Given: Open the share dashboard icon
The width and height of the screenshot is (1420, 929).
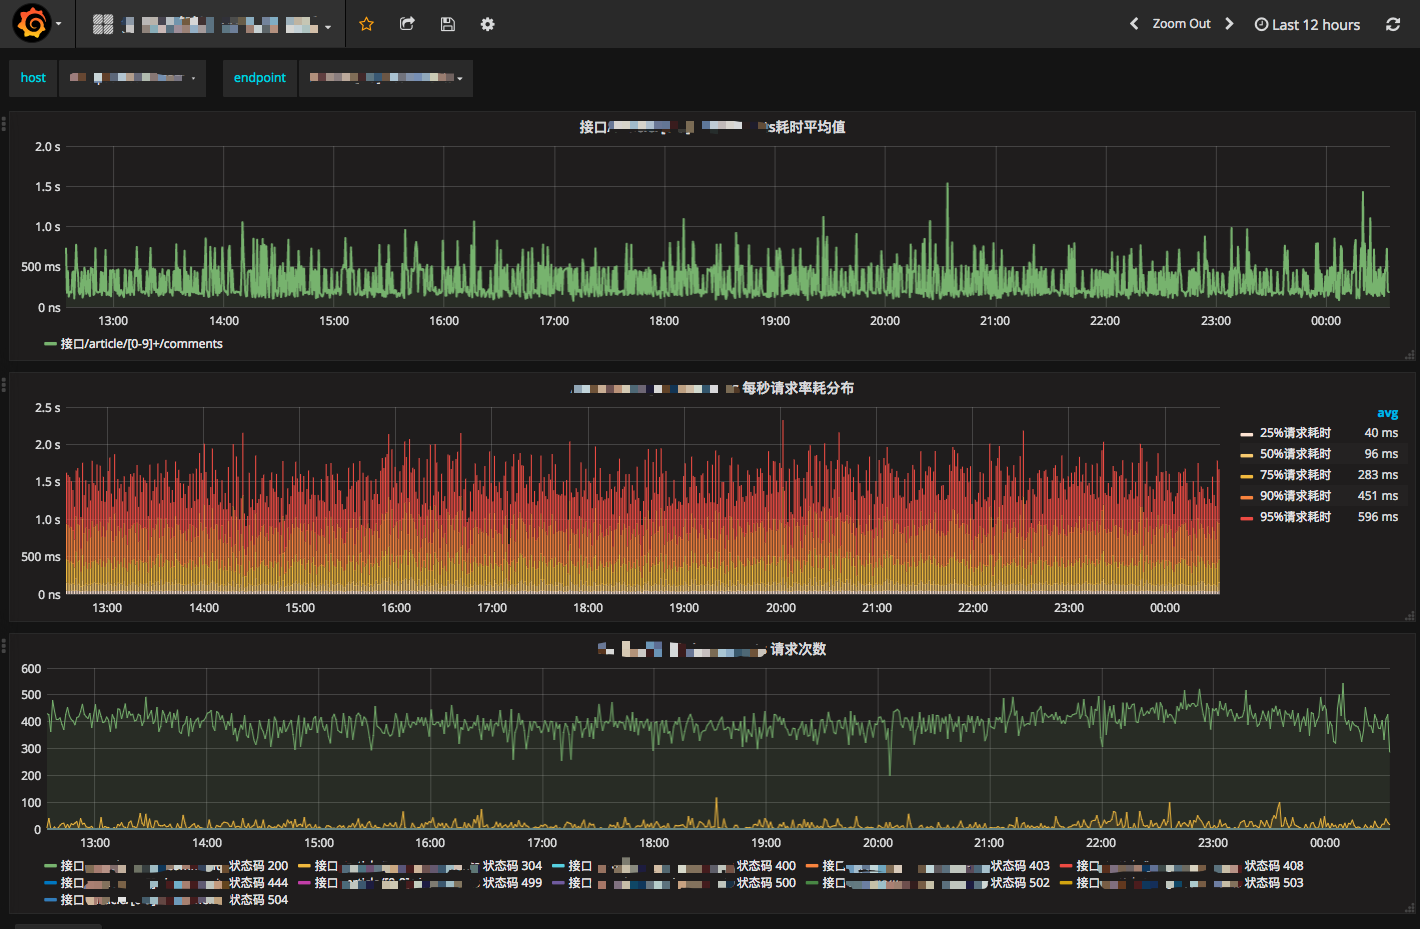Looking at the screenshot, I should pyautogui.click(x=407, y=24).
